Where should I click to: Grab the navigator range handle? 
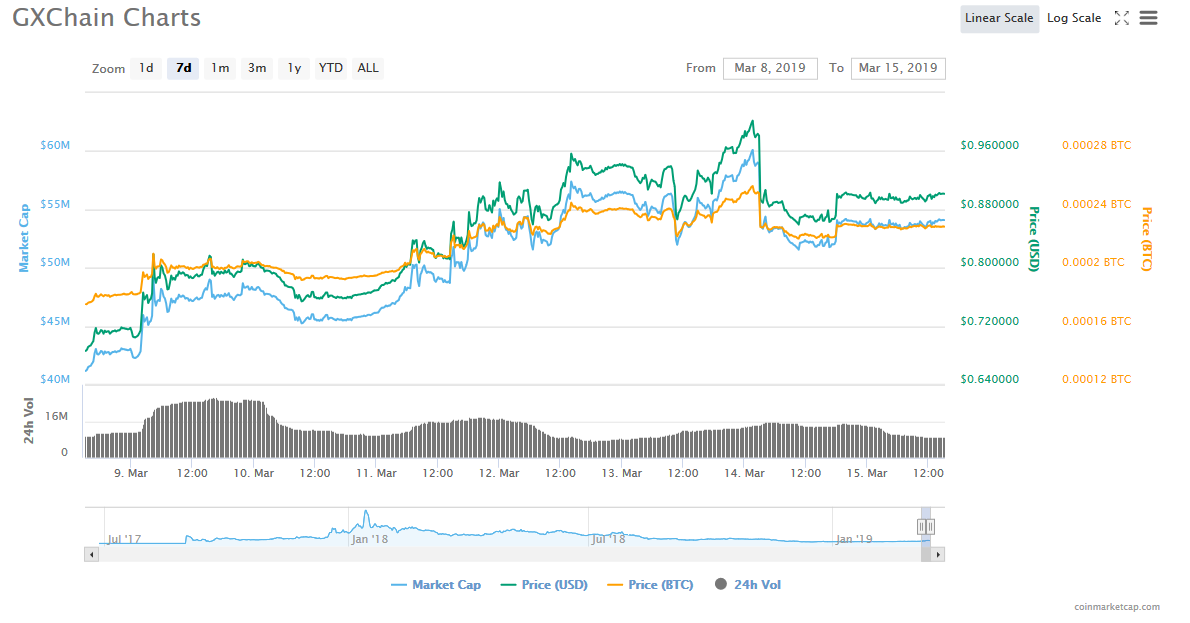pyautogui.click(x=925, y=527)
